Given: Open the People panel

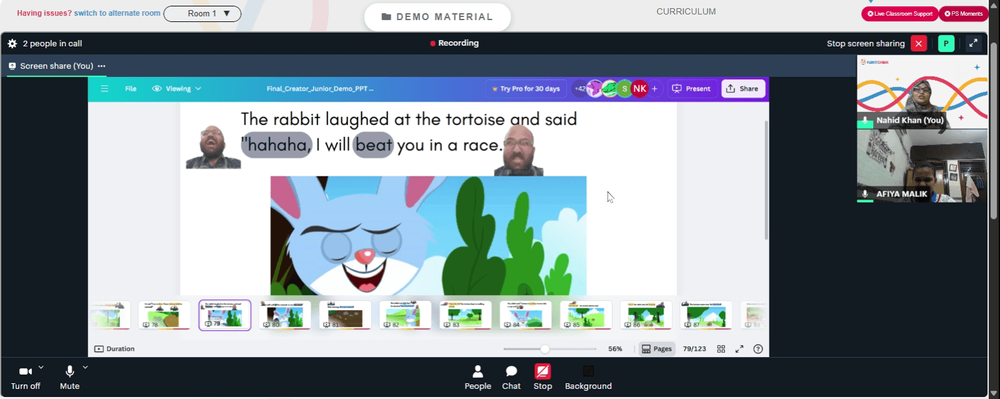Looking at the screenshot, I should coord(478,377).
